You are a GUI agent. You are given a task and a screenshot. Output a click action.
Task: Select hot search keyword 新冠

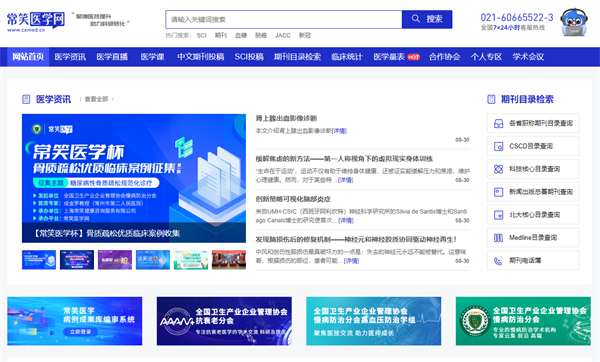(x=305, y=36)
